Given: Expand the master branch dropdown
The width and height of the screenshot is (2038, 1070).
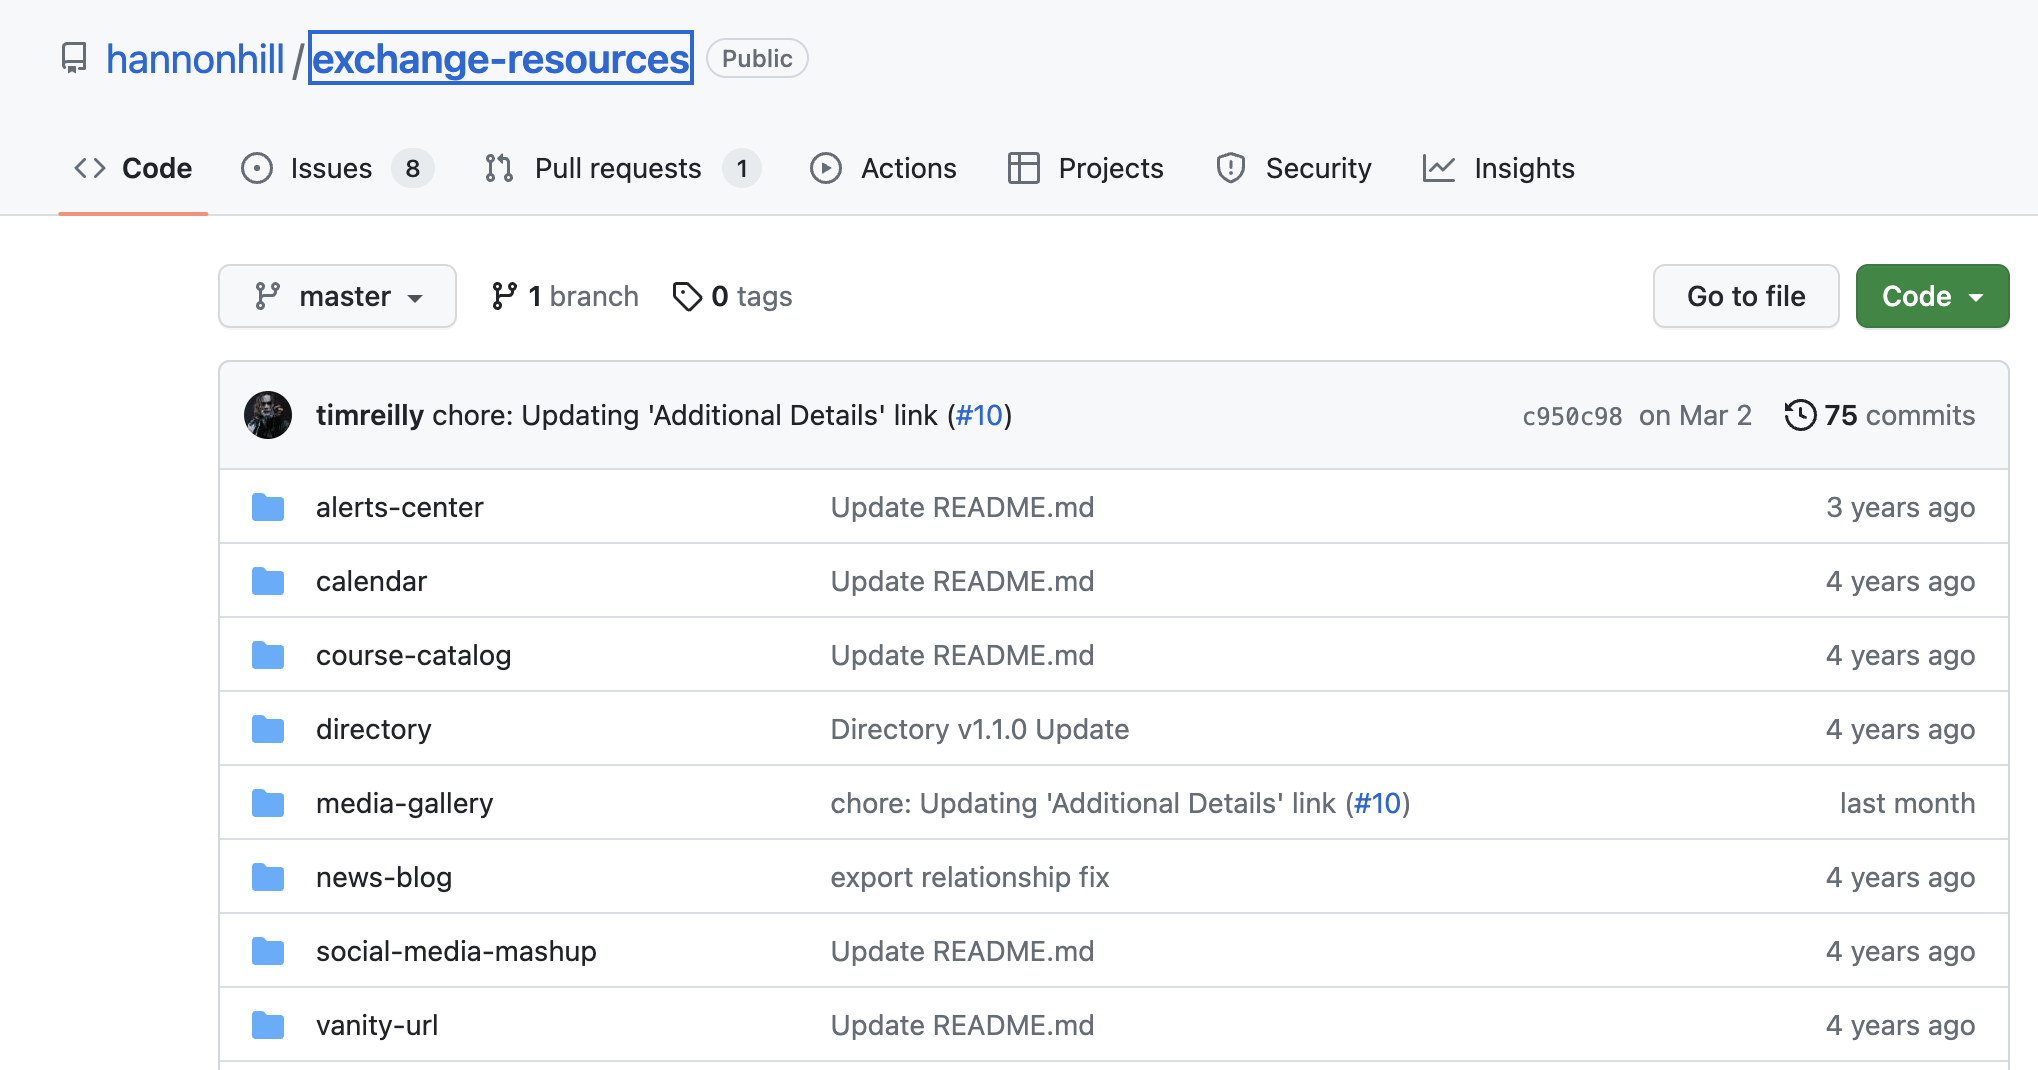Looking at the screenshot, I should [x=338, y=296].
